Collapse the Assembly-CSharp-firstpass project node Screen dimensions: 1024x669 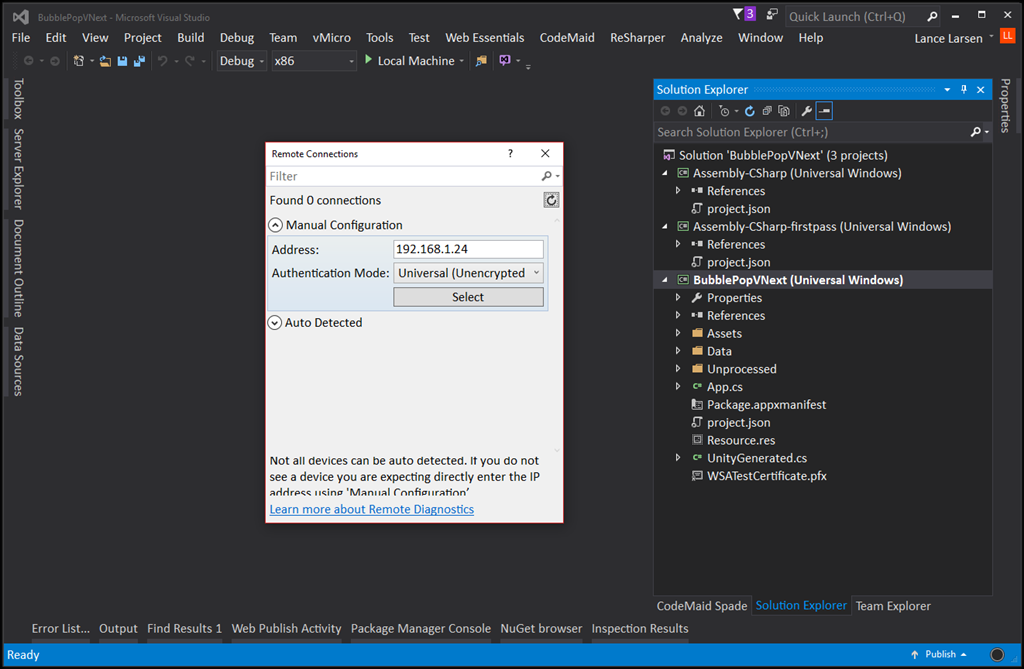point(665,227)
